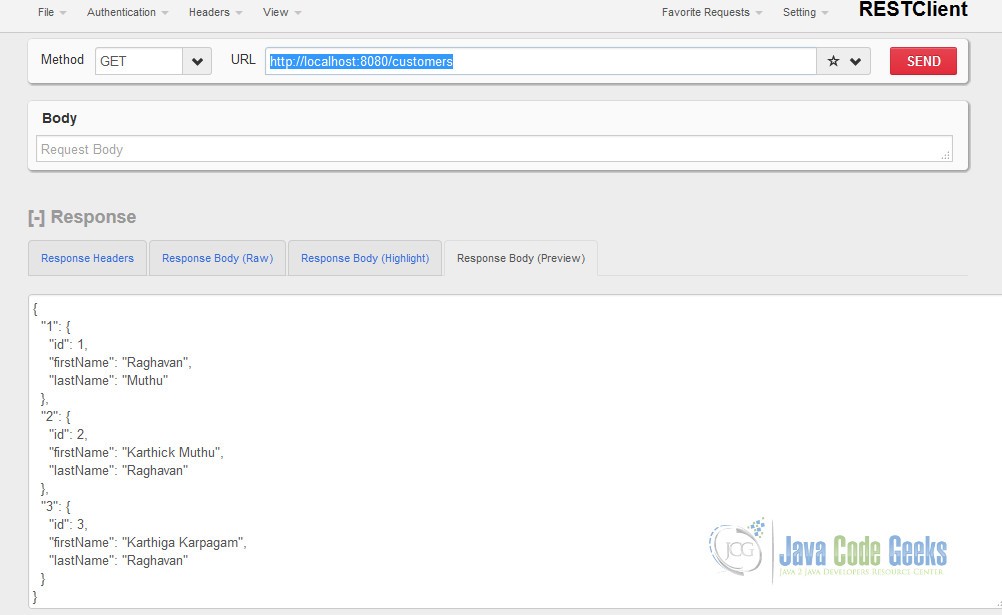
Task: Click the "id": 3 line
Action: tap(68, 525)
